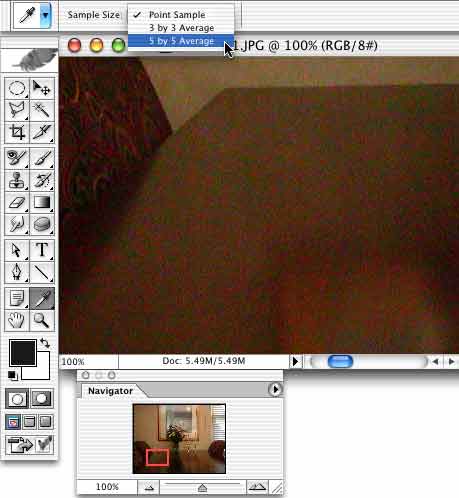Select the Move tool

(42, 89)
